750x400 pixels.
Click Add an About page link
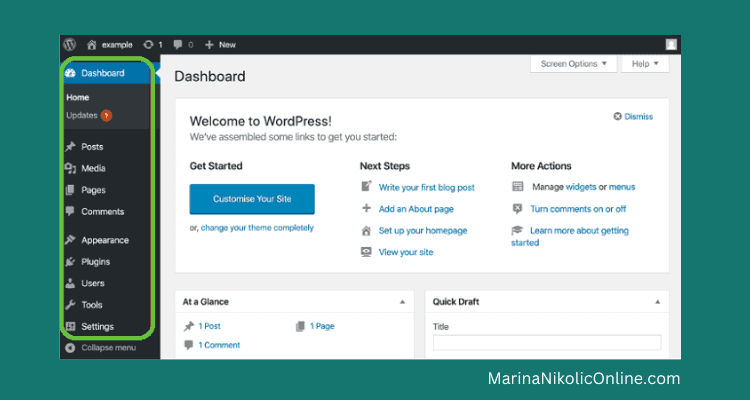pyautogui.click(x=416, y=209)
